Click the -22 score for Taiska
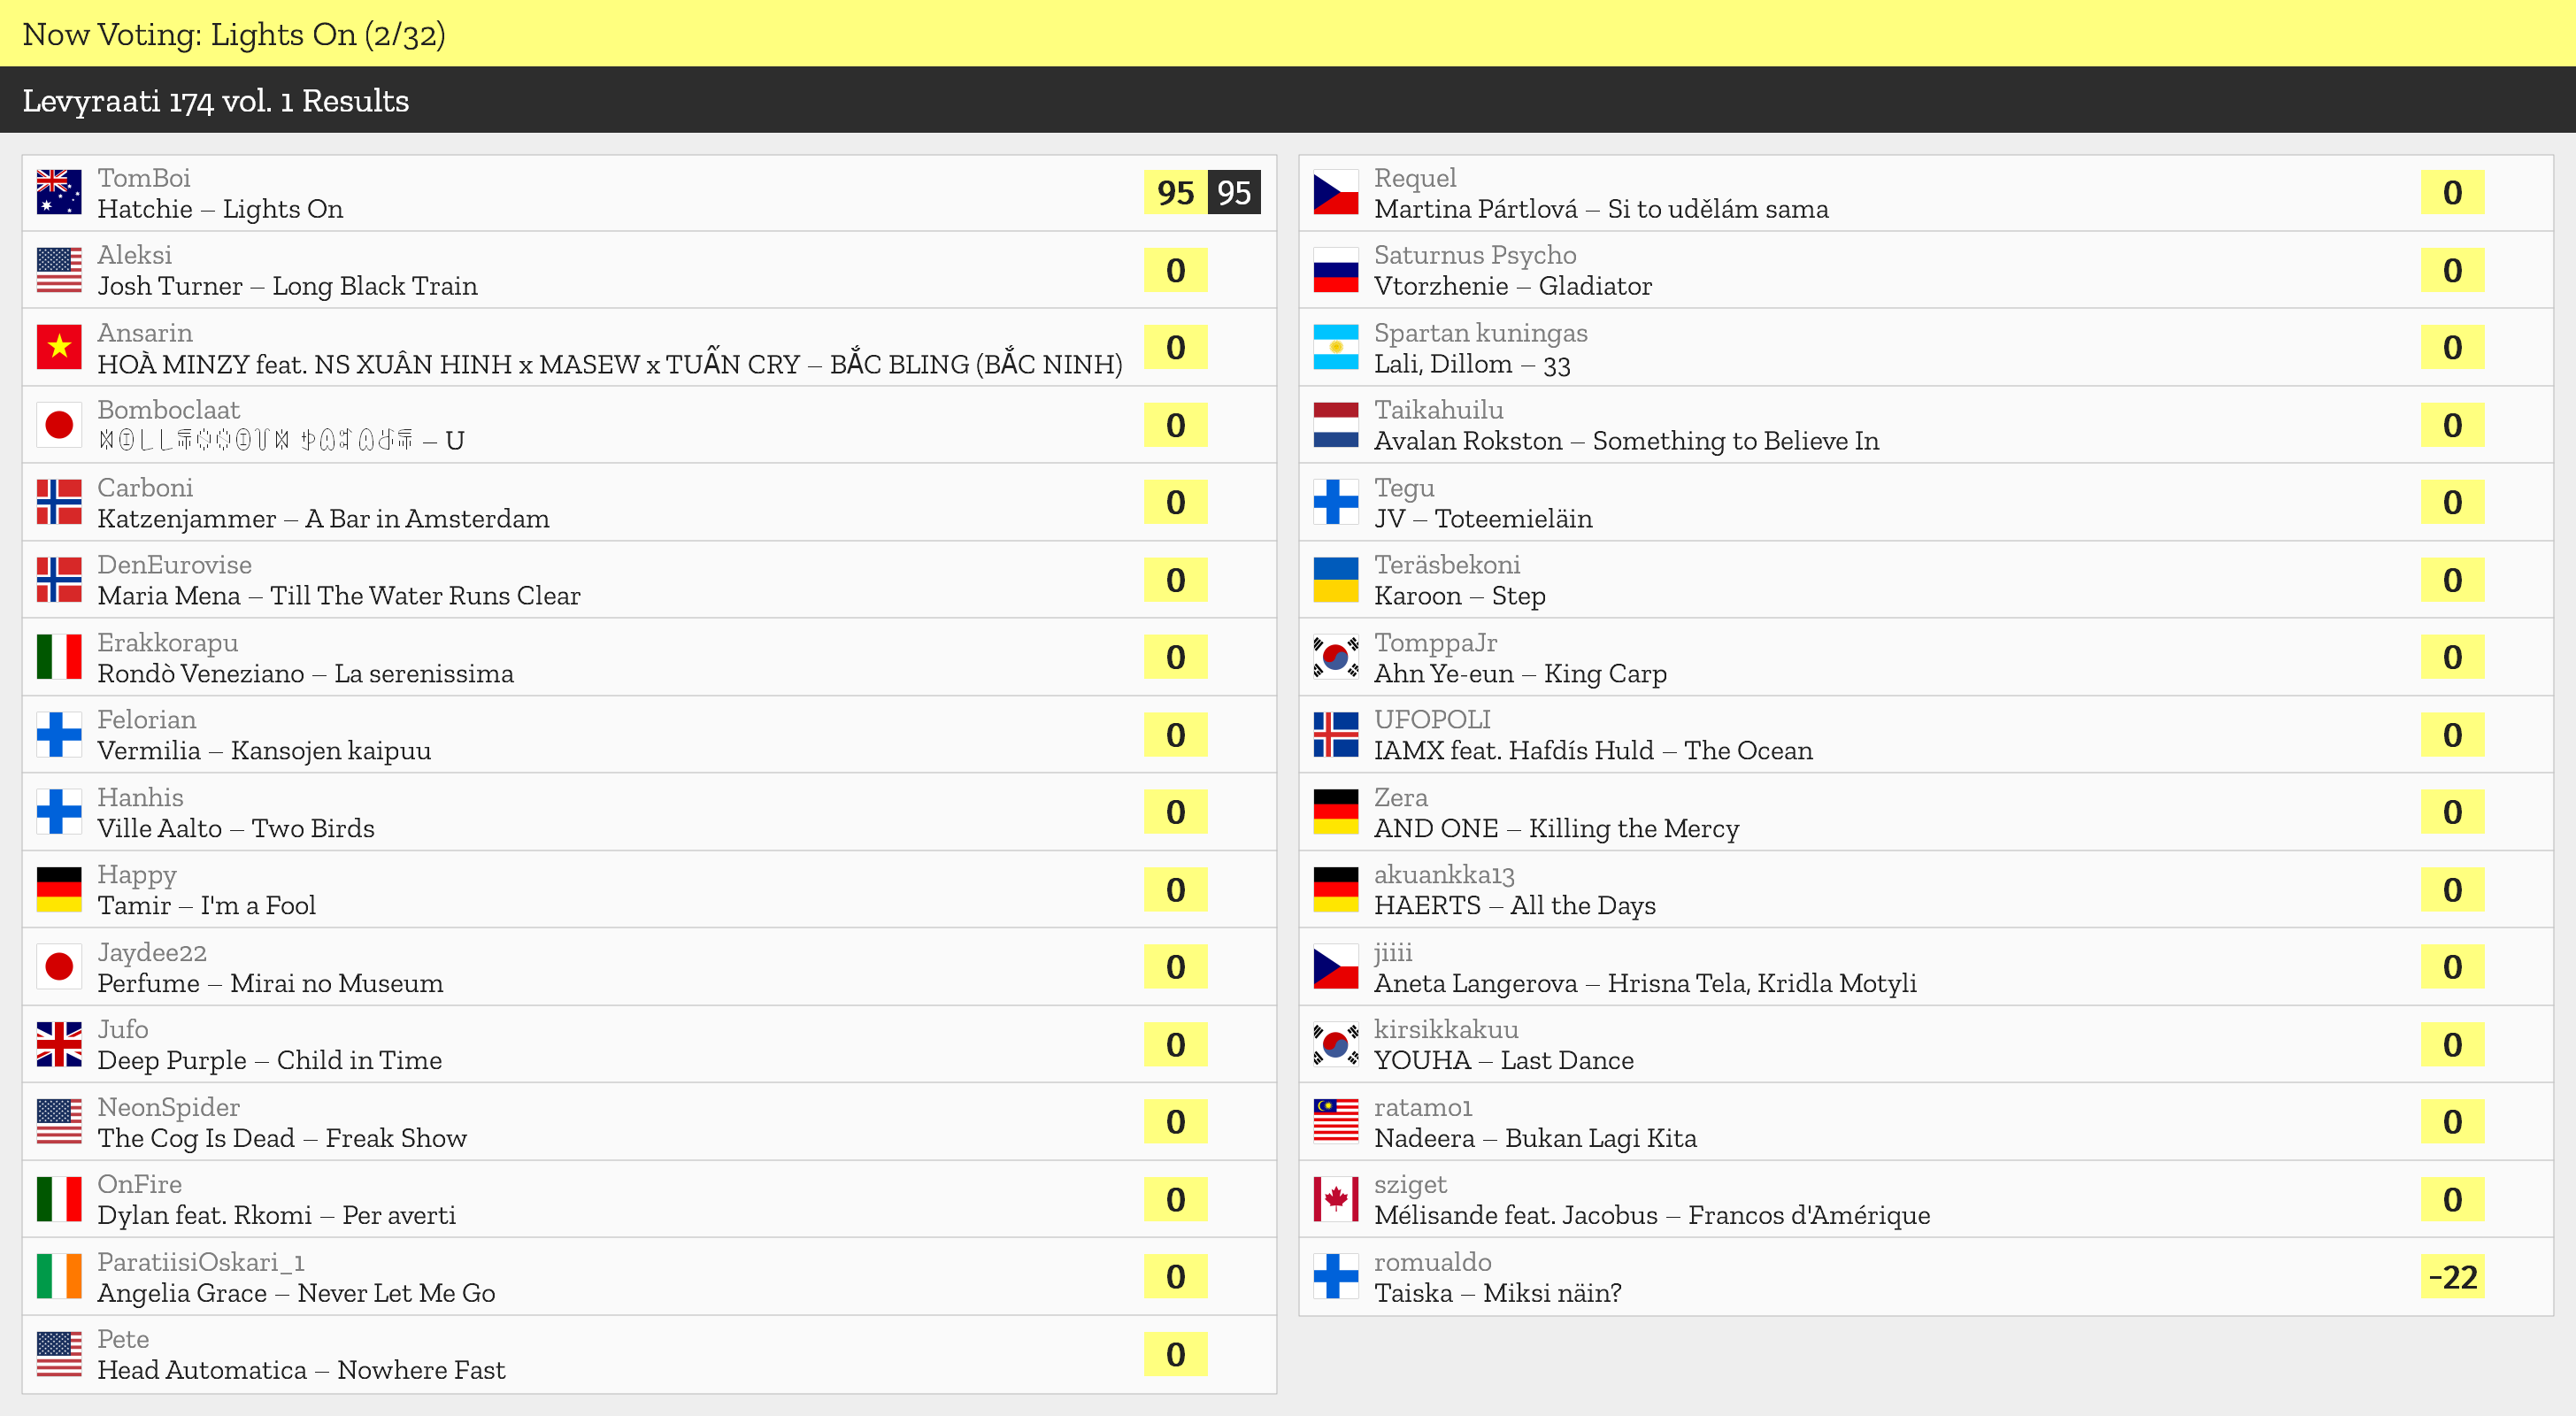 2452,1276
